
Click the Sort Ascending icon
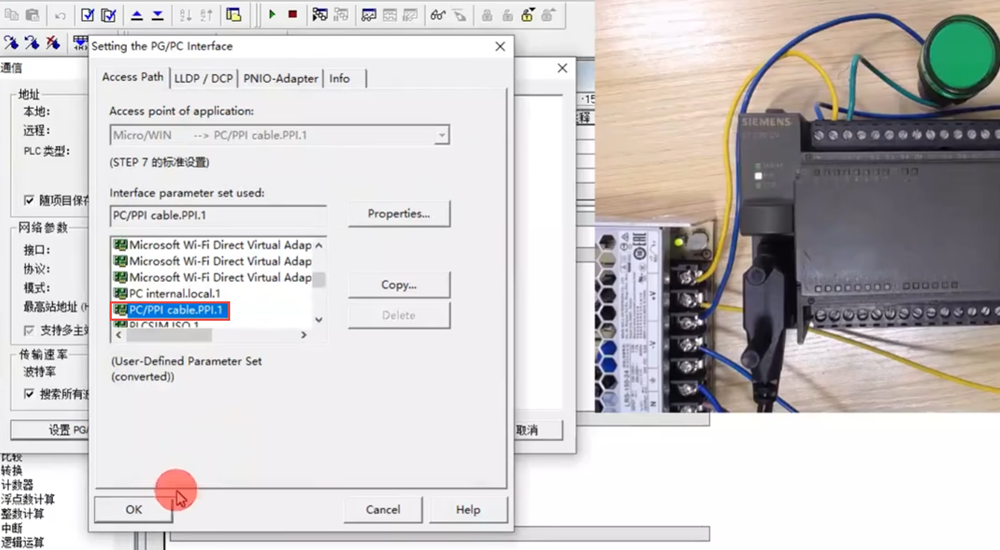[186, 15]
